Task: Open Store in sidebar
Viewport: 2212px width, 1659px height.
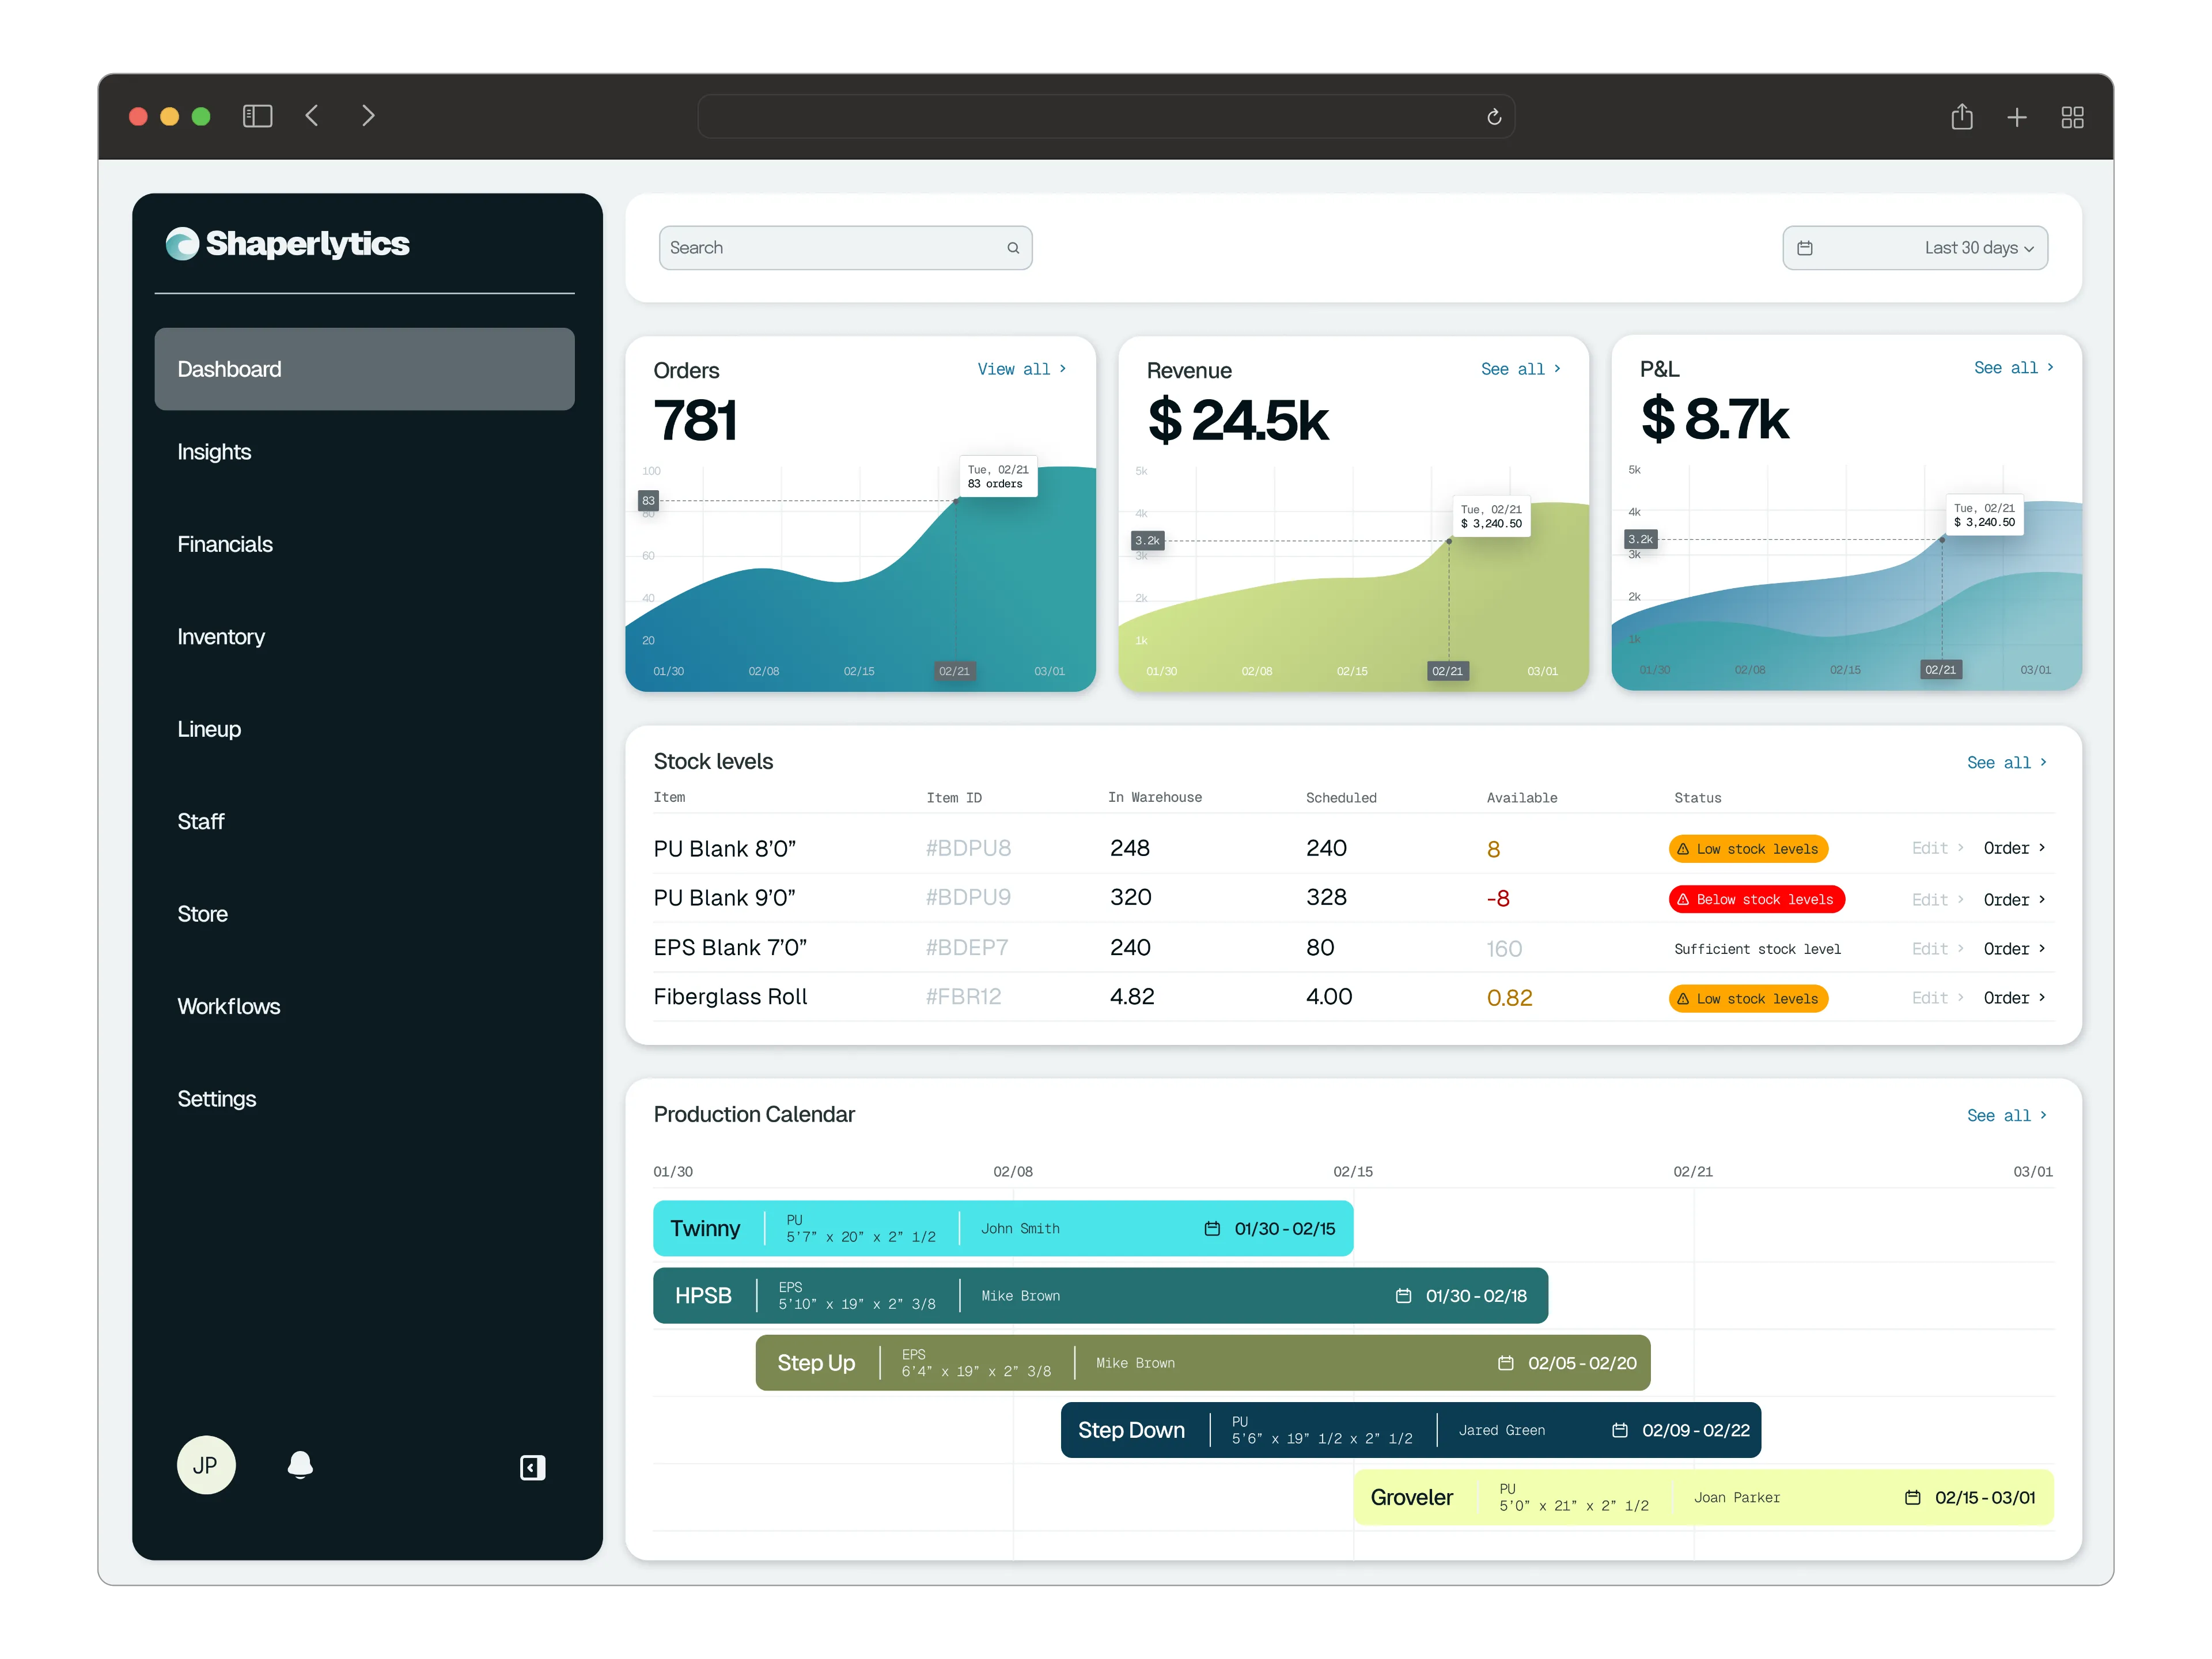Action: [202, 914]
